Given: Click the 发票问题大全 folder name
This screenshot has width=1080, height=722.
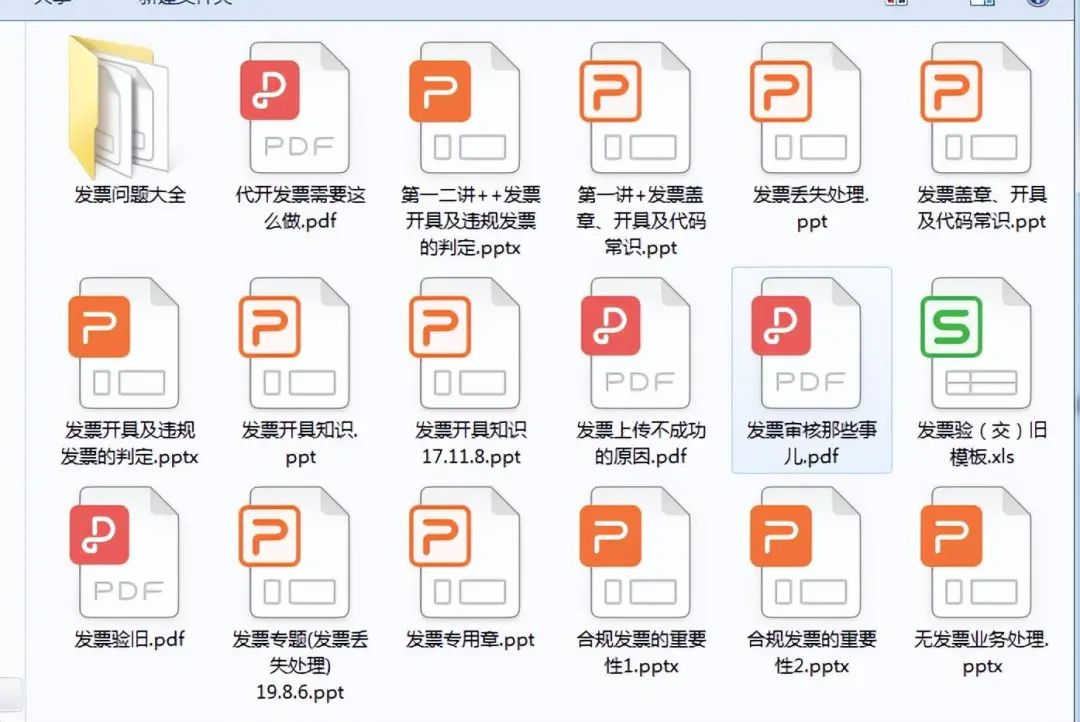Looking at the screenshot, I should coord(129,195).
